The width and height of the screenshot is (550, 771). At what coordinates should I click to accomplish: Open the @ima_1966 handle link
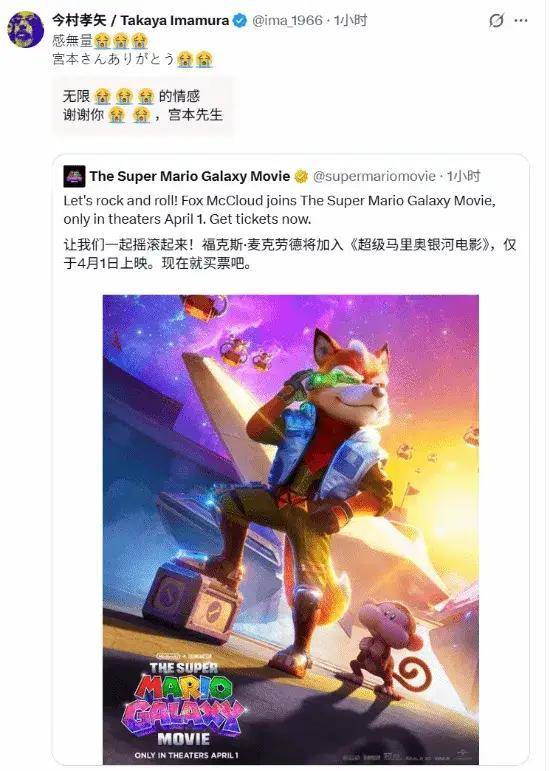[288, 21]
